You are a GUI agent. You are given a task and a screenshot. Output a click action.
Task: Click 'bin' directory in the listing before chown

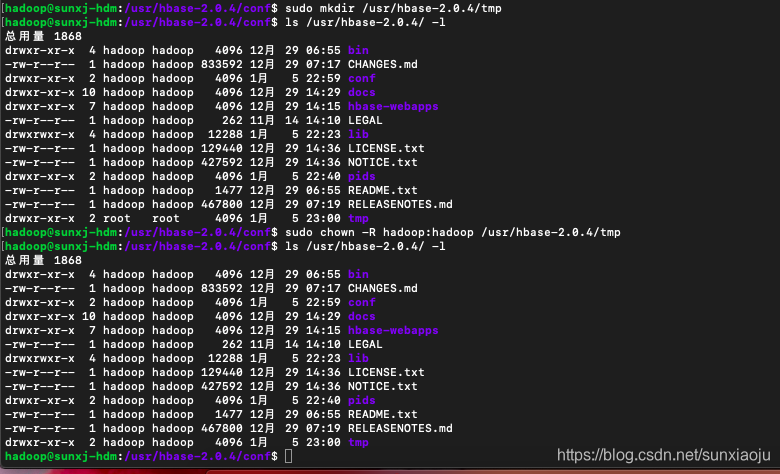(x=358, y=50)
